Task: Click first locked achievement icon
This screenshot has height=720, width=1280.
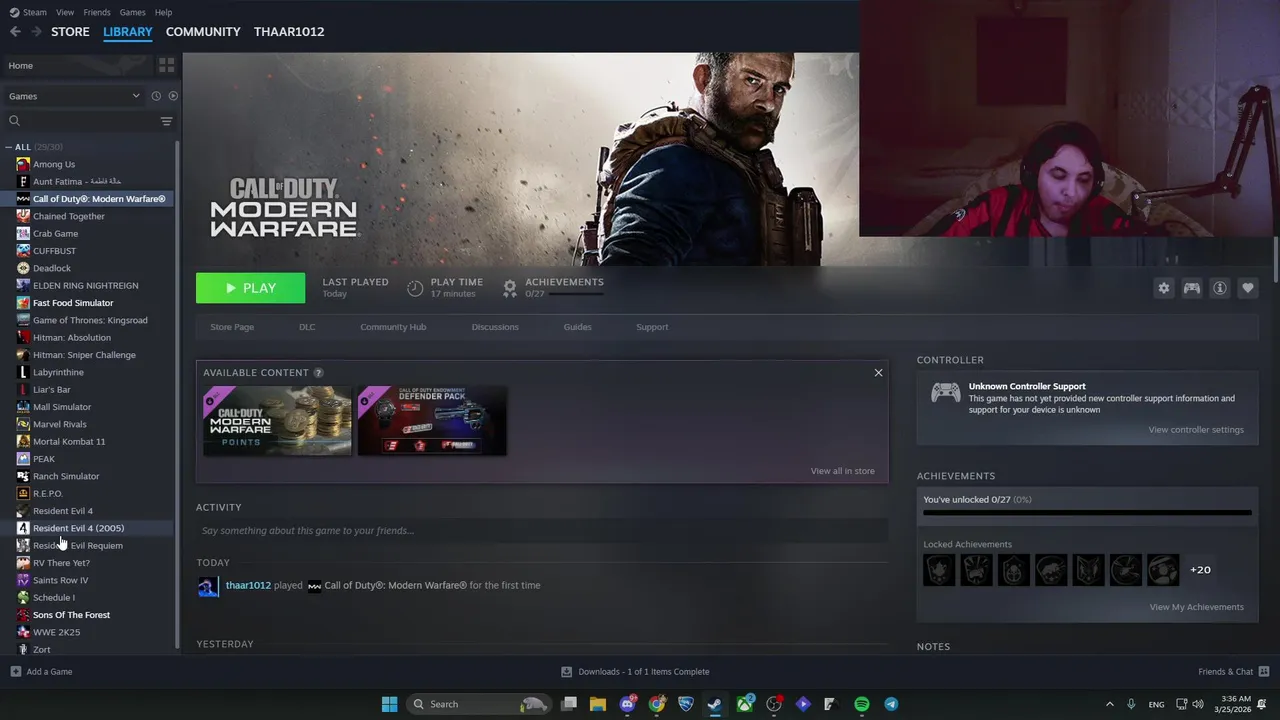Action: pos(939,570)
